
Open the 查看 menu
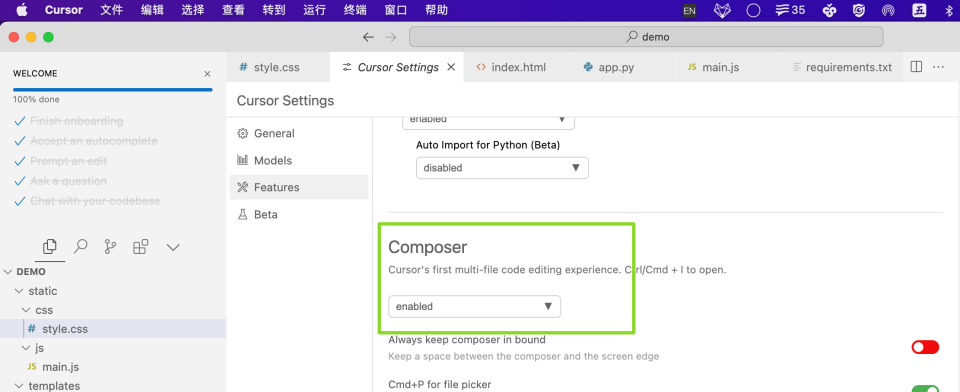(233, 10)
